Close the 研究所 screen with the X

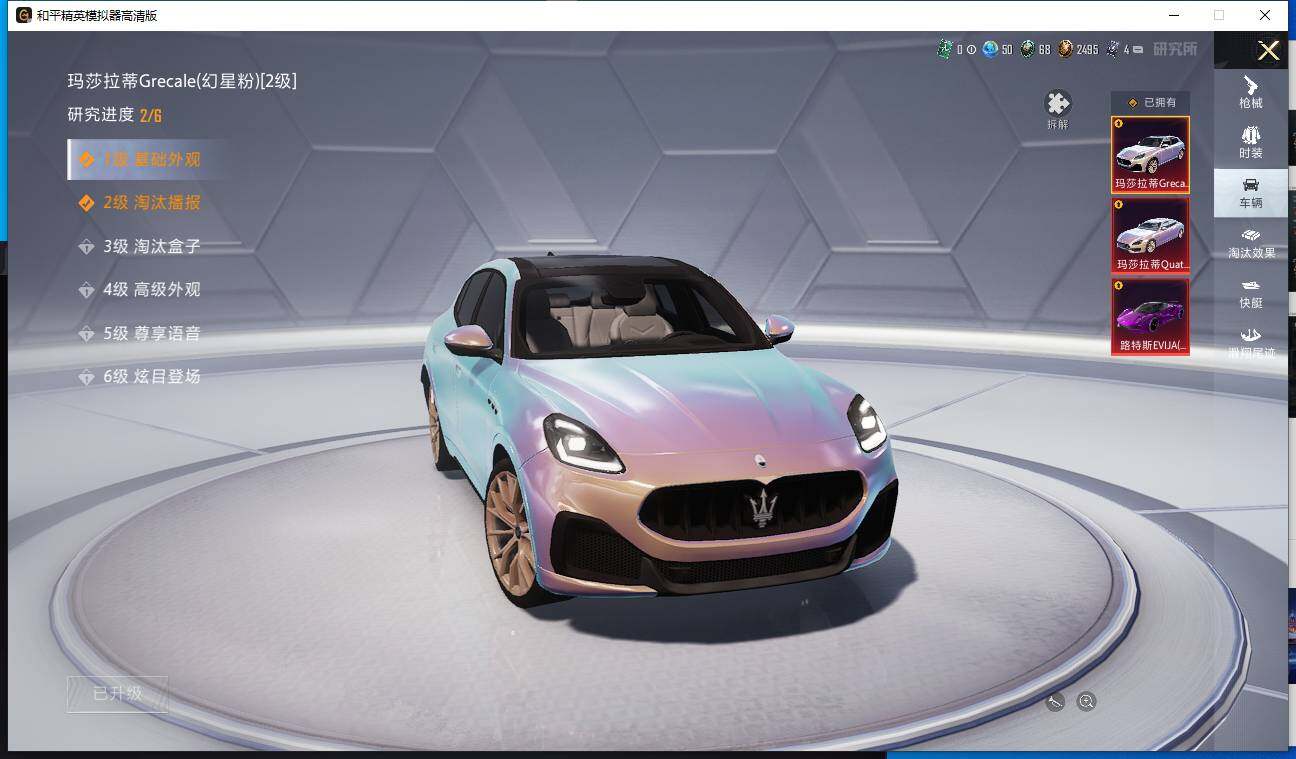tap(1268, 51)
